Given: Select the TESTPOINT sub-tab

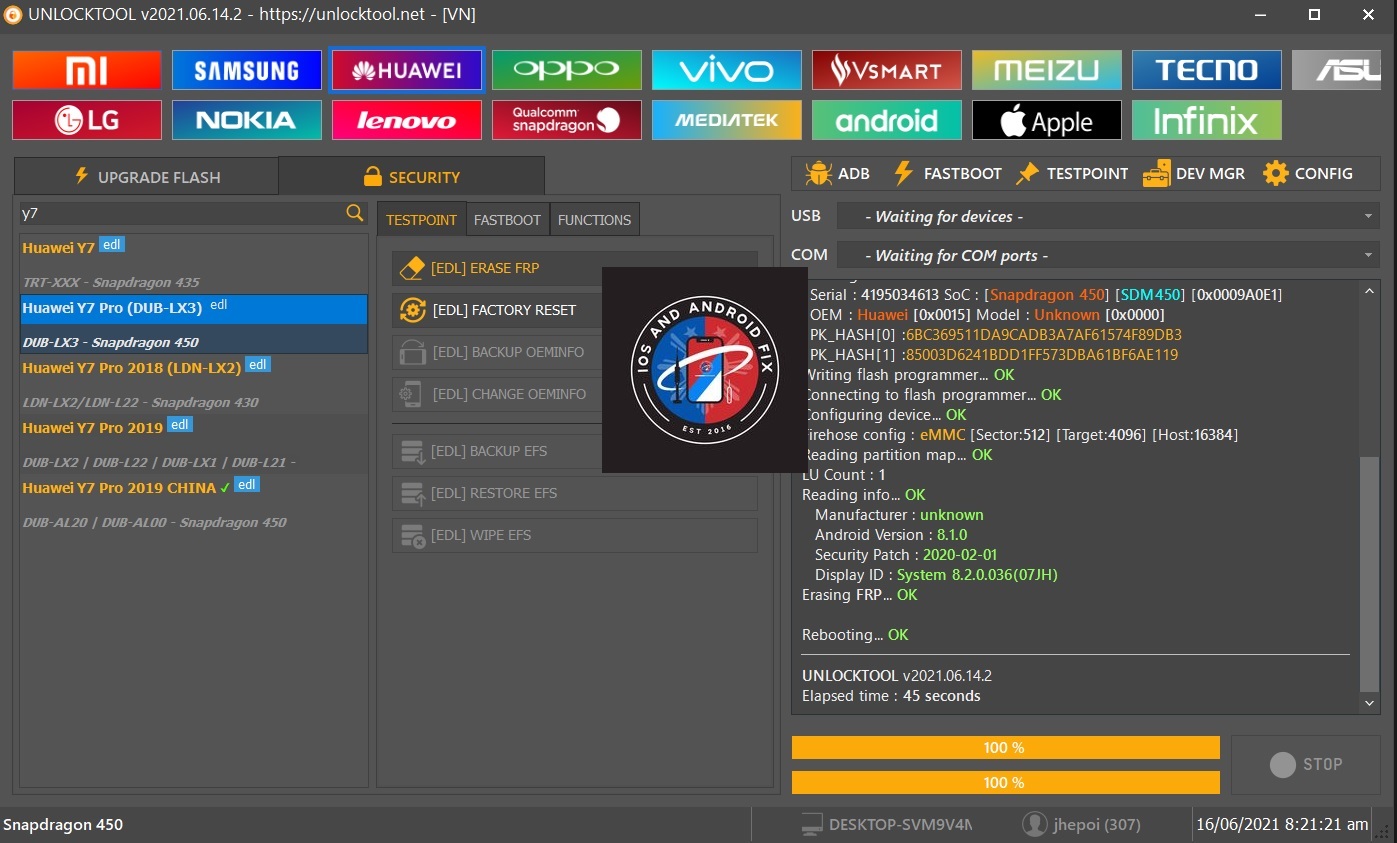Looking at the screenshot, I should [x=421, y=219].
